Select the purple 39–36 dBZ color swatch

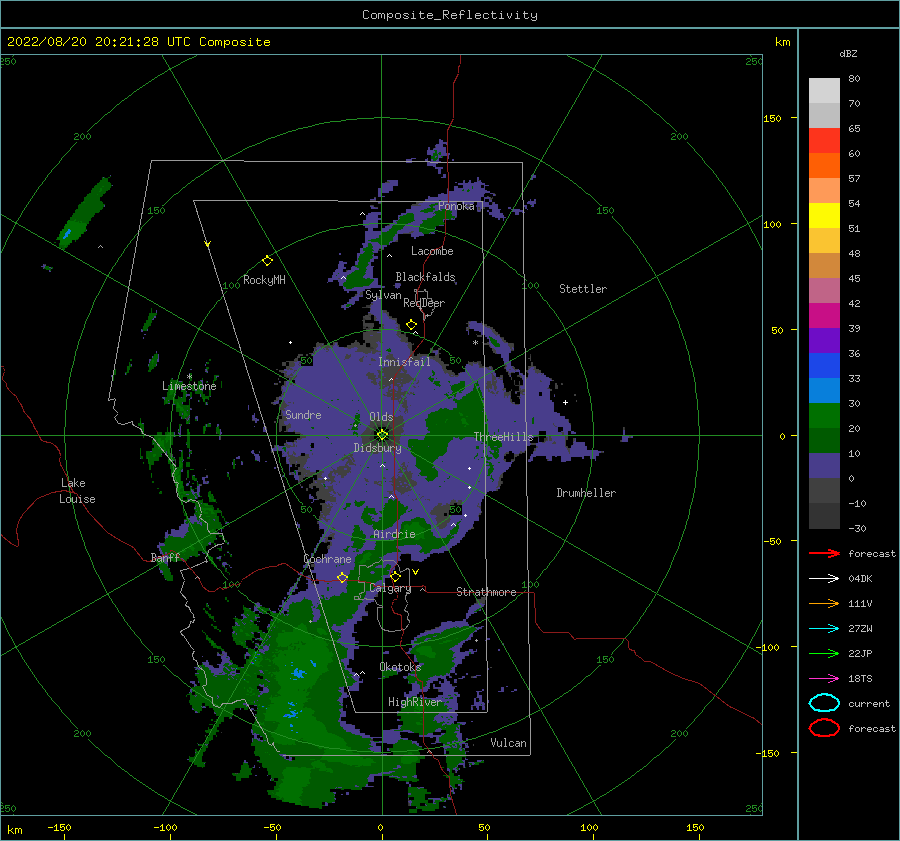click(824, 340)
